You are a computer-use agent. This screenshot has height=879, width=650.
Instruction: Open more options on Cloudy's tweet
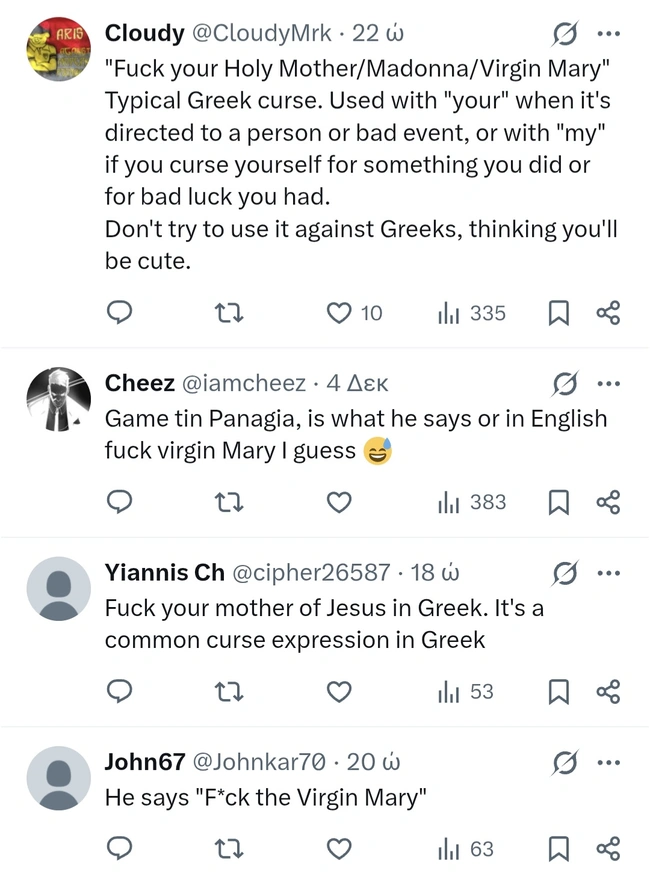pos(608,33)
